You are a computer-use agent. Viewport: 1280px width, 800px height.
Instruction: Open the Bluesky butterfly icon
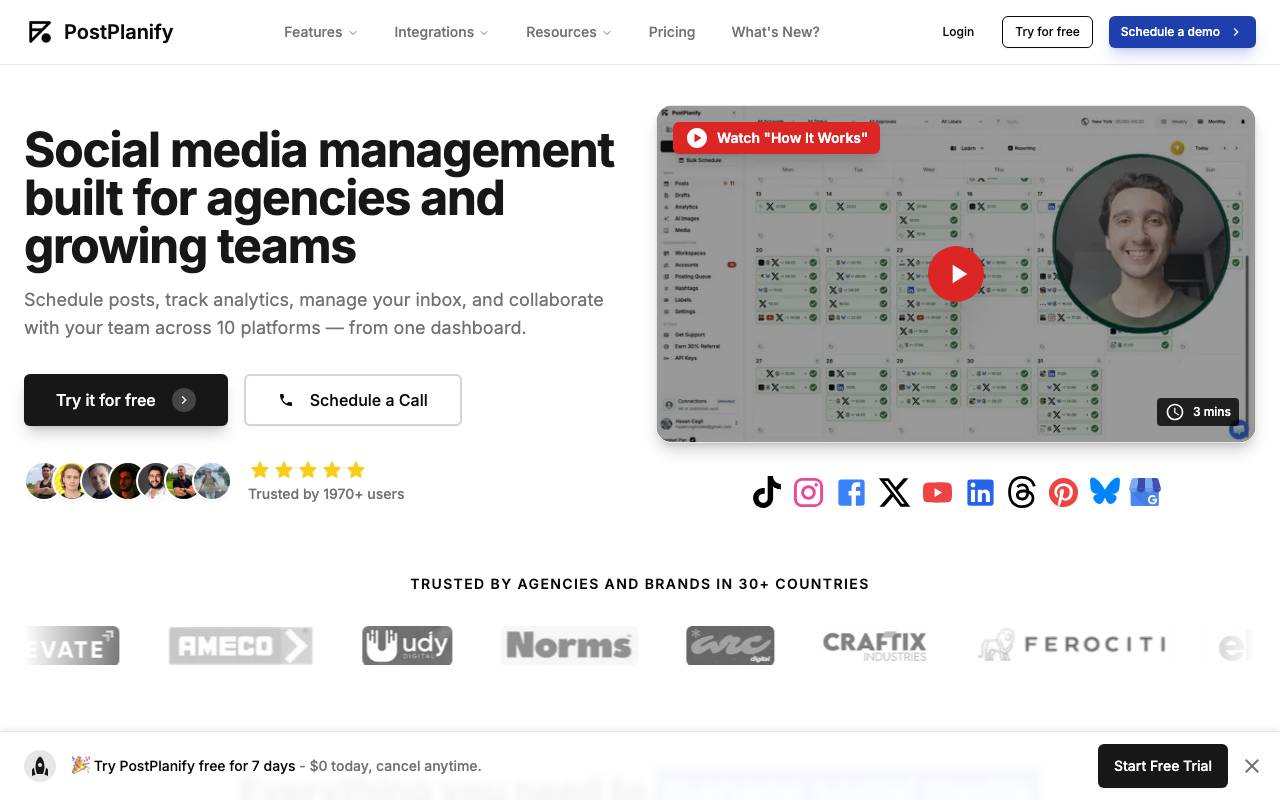1105,491
